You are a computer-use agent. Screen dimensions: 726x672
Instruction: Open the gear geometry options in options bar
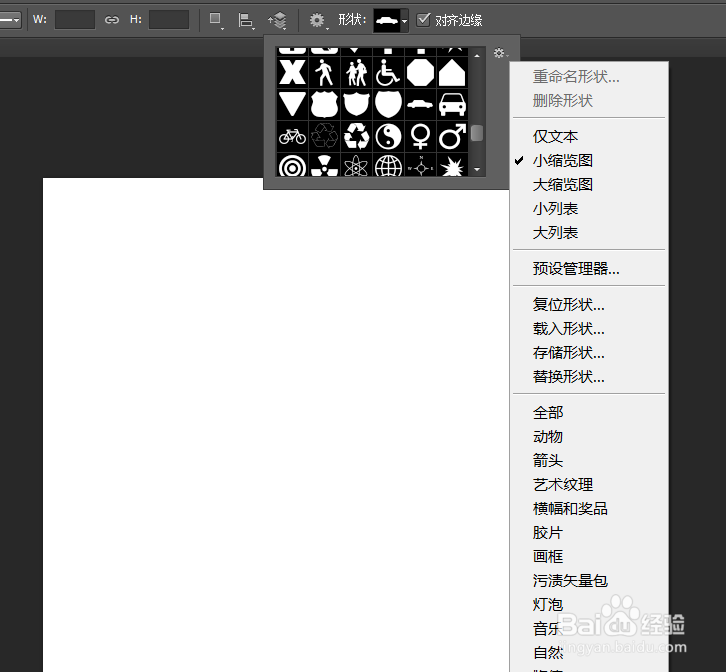pyautogui.click(x=318, y=20)
